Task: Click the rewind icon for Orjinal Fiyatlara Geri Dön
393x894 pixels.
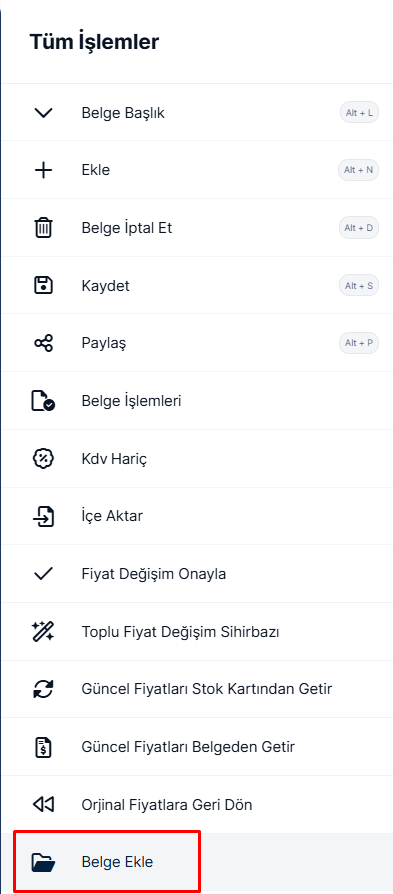Action: point(43,804)
